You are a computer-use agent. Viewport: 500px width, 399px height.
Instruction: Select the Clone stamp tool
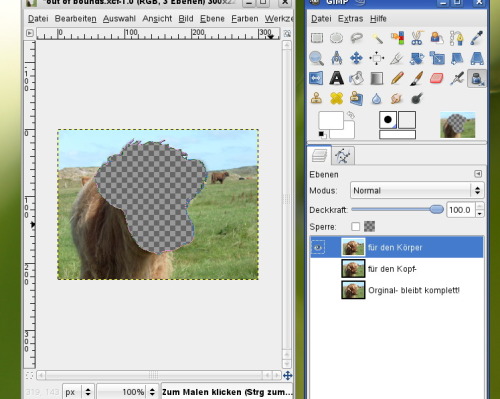tap(317, 99)
